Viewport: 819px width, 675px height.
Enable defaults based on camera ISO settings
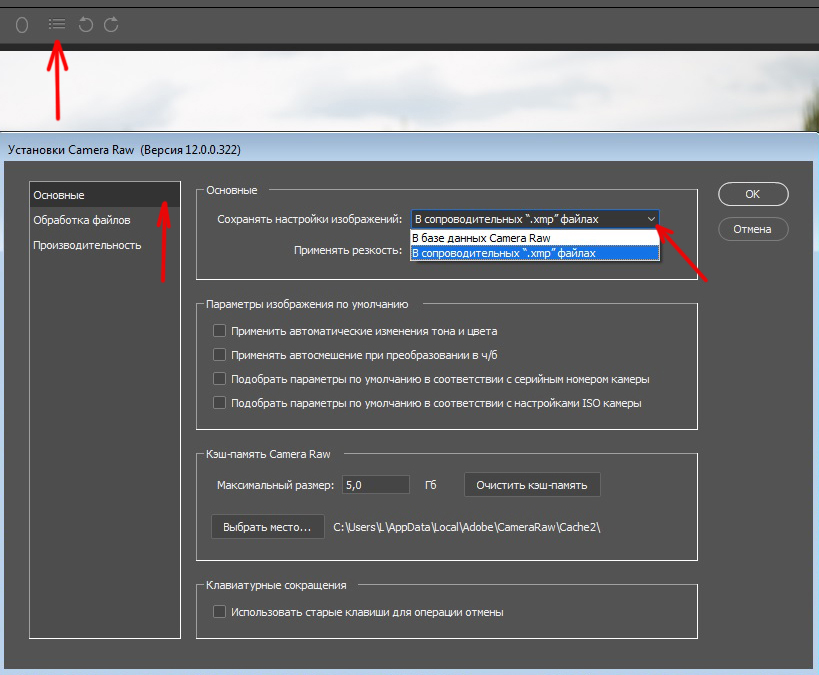click(x=220, y=403)
